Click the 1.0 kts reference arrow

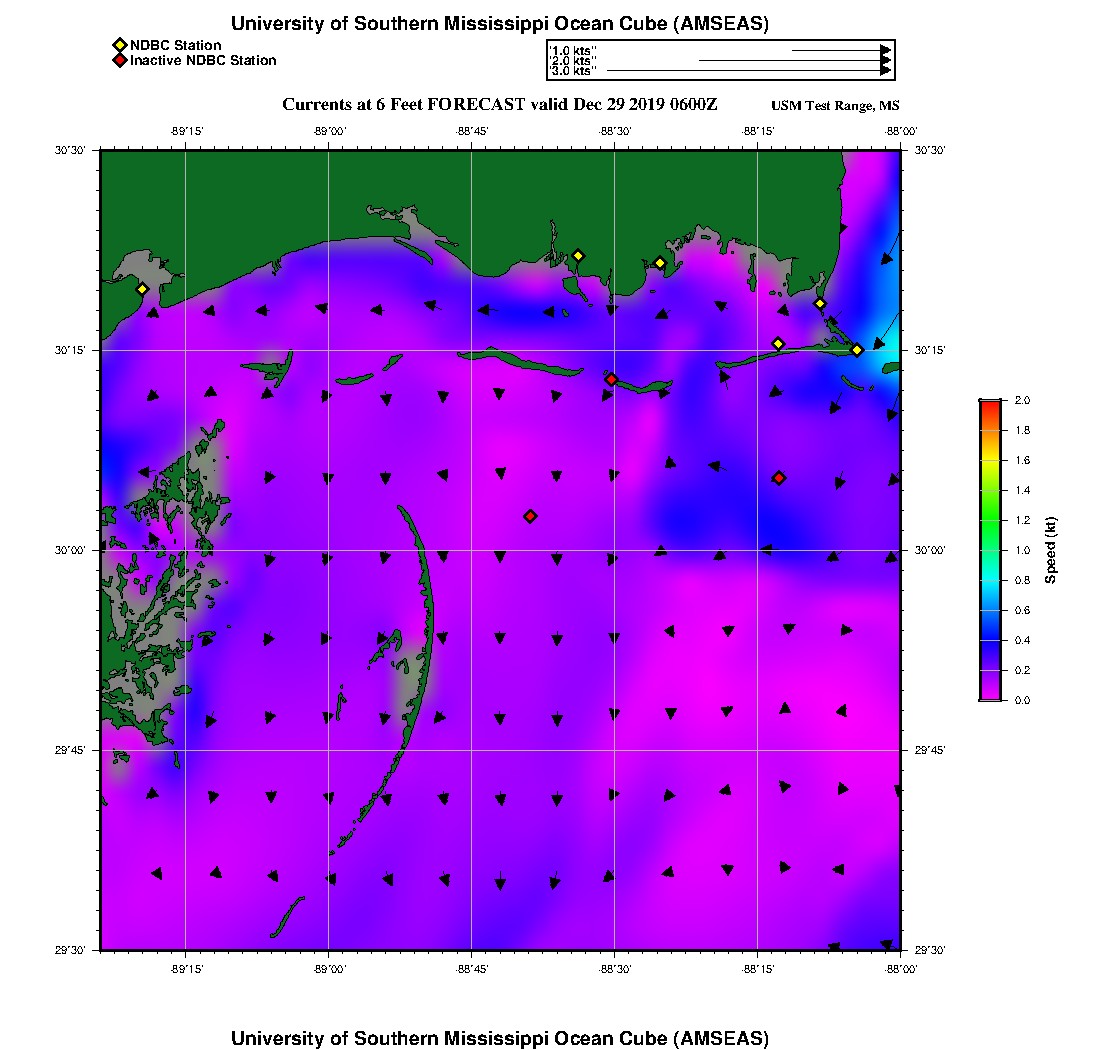coord(840,49)
